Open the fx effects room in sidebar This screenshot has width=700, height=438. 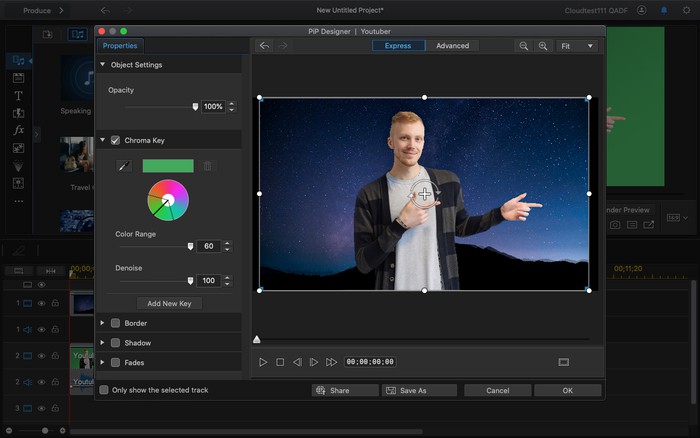click(18, 131)
